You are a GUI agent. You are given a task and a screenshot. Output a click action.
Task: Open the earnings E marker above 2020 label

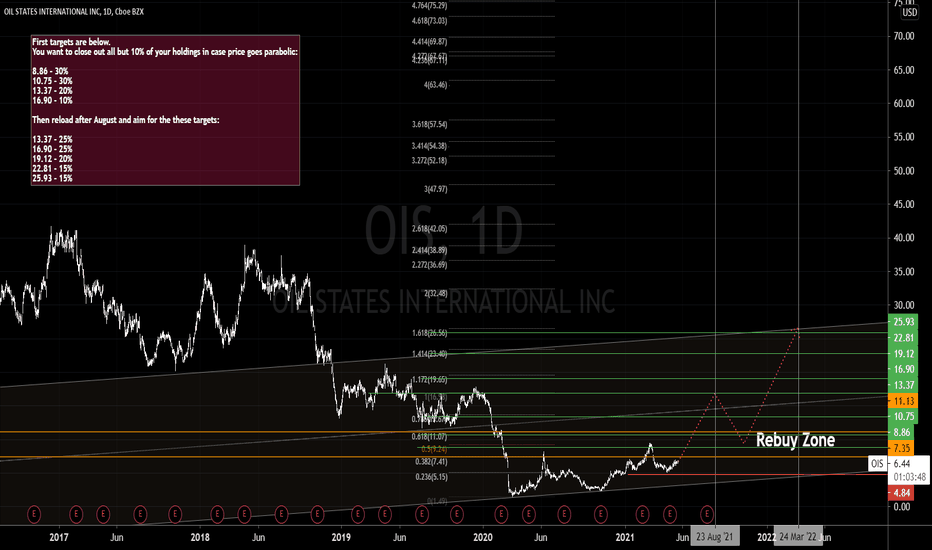pos(501,514)
